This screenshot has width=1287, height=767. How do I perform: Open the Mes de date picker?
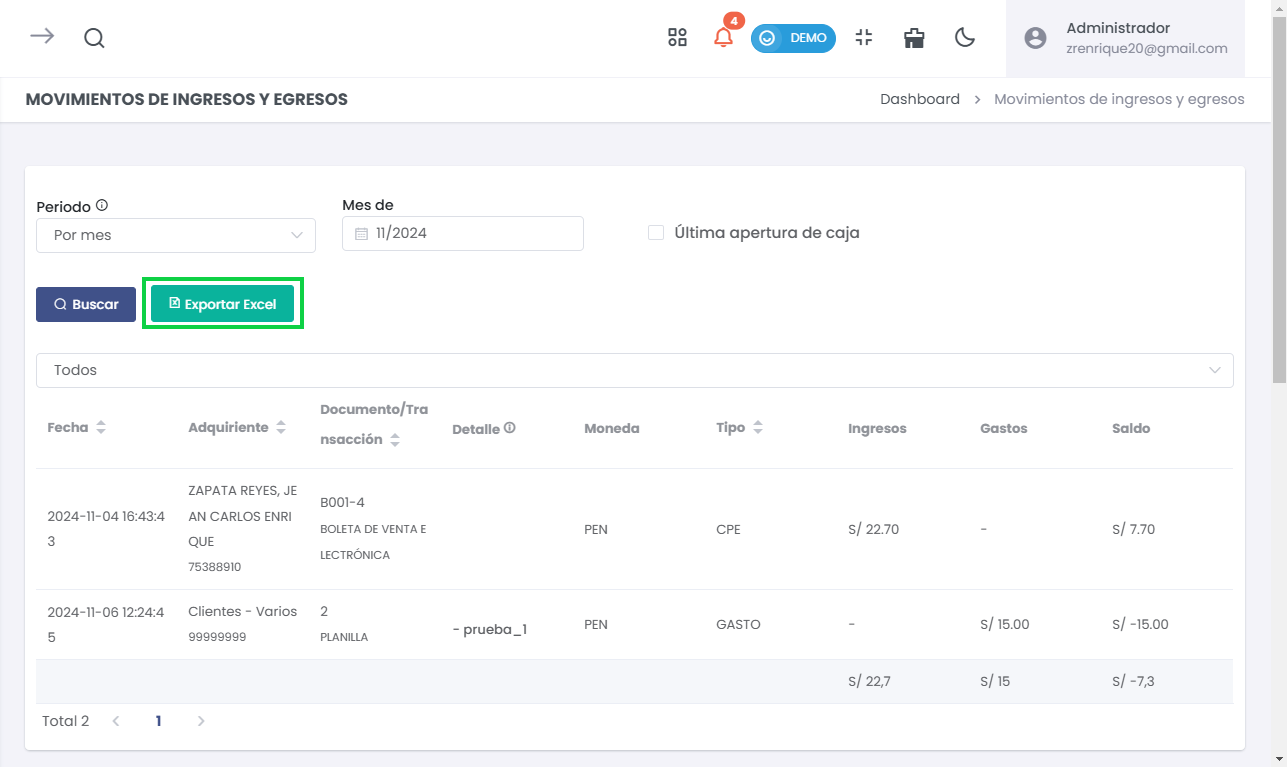coord(462,233)
